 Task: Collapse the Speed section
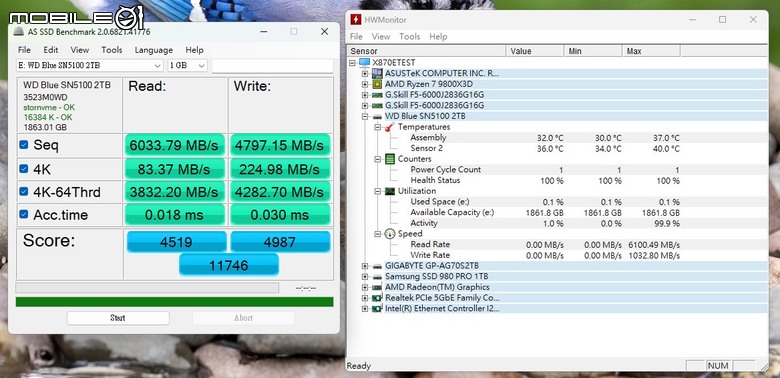tap(378, 234)
